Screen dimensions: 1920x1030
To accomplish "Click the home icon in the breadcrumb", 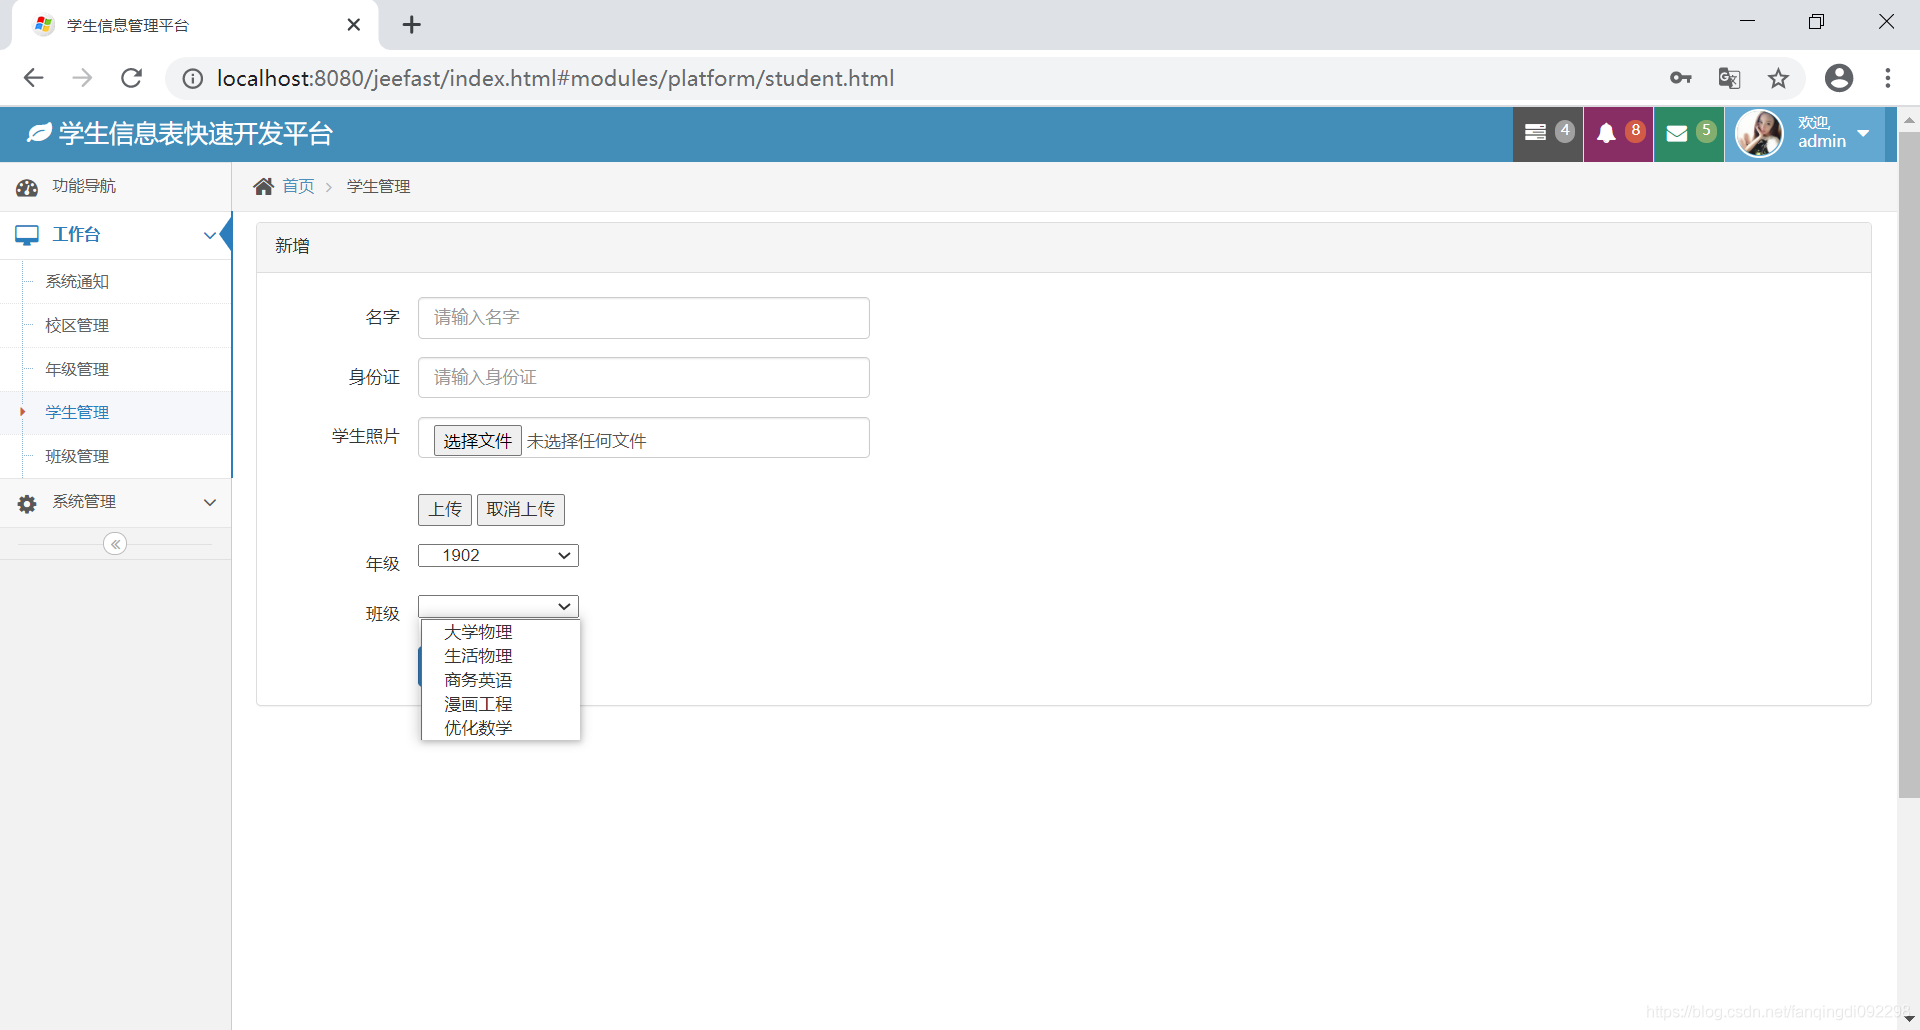I will 264,186.
